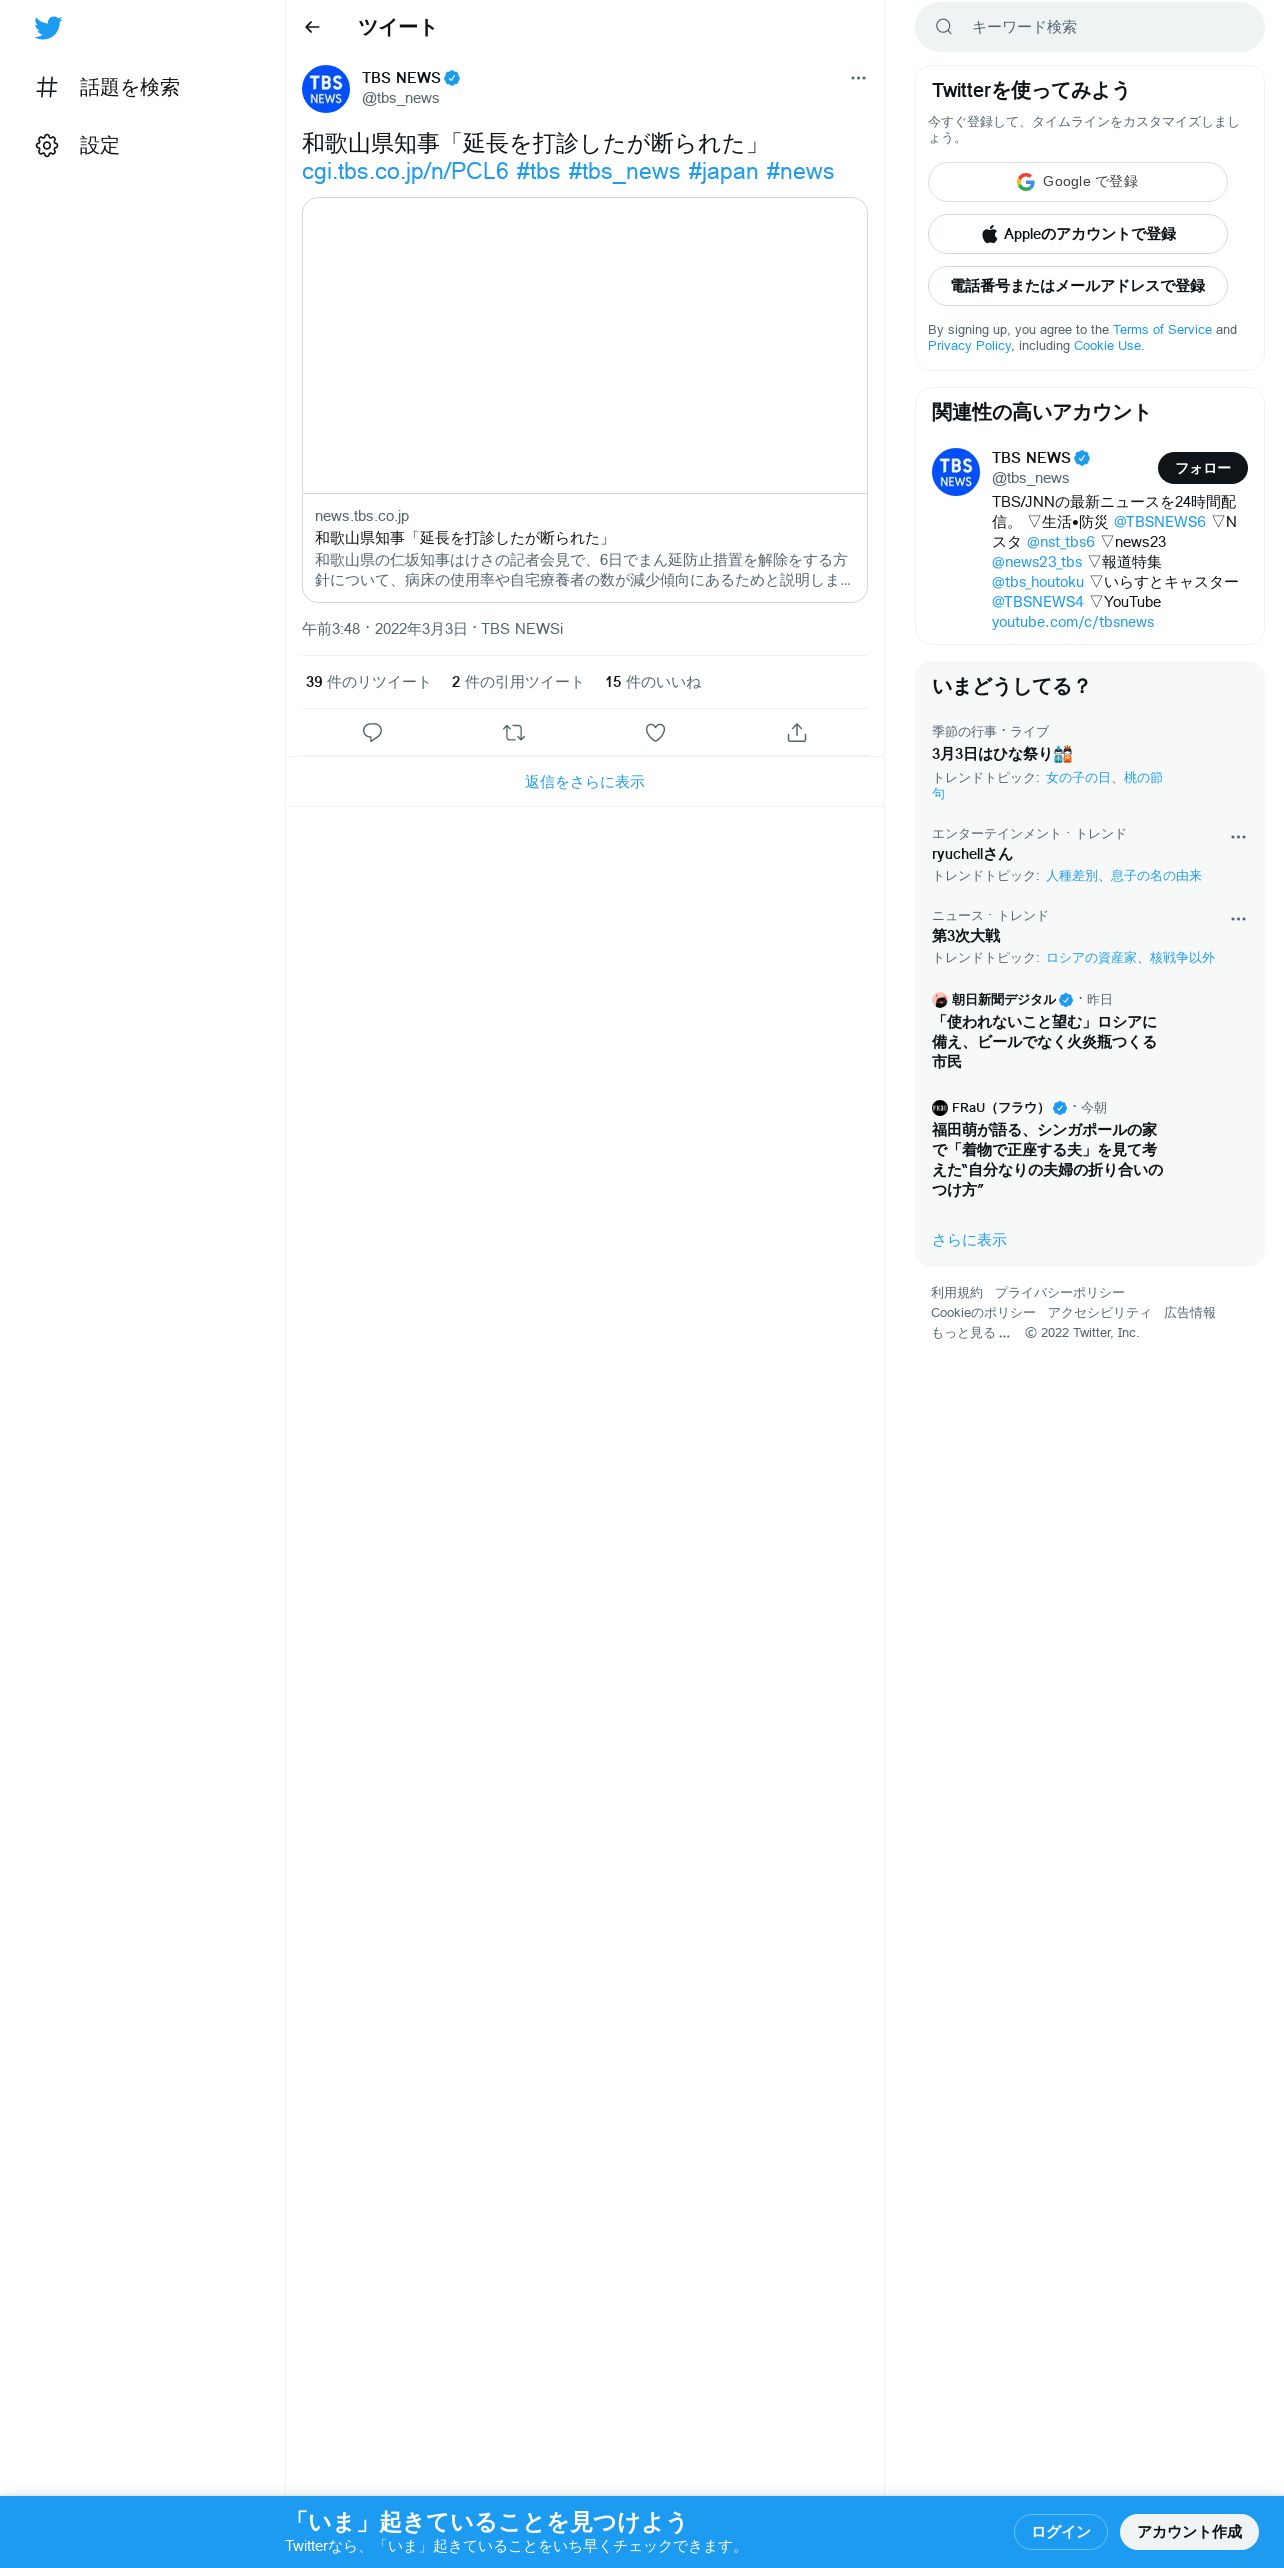Viewport: 1284px width, 2568px height.
Task: Open the #tbs hashtag
Action: [x=538, y=171]
